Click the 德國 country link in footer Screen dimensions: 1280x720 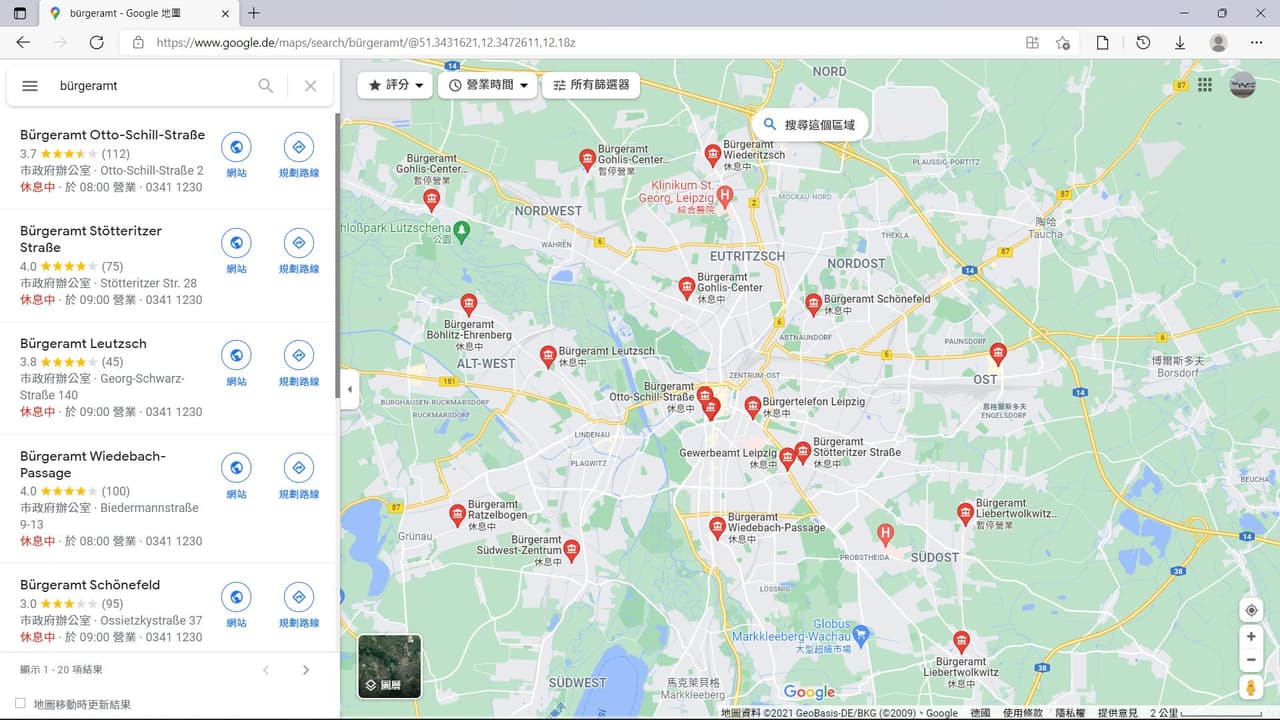click(980, 713)
